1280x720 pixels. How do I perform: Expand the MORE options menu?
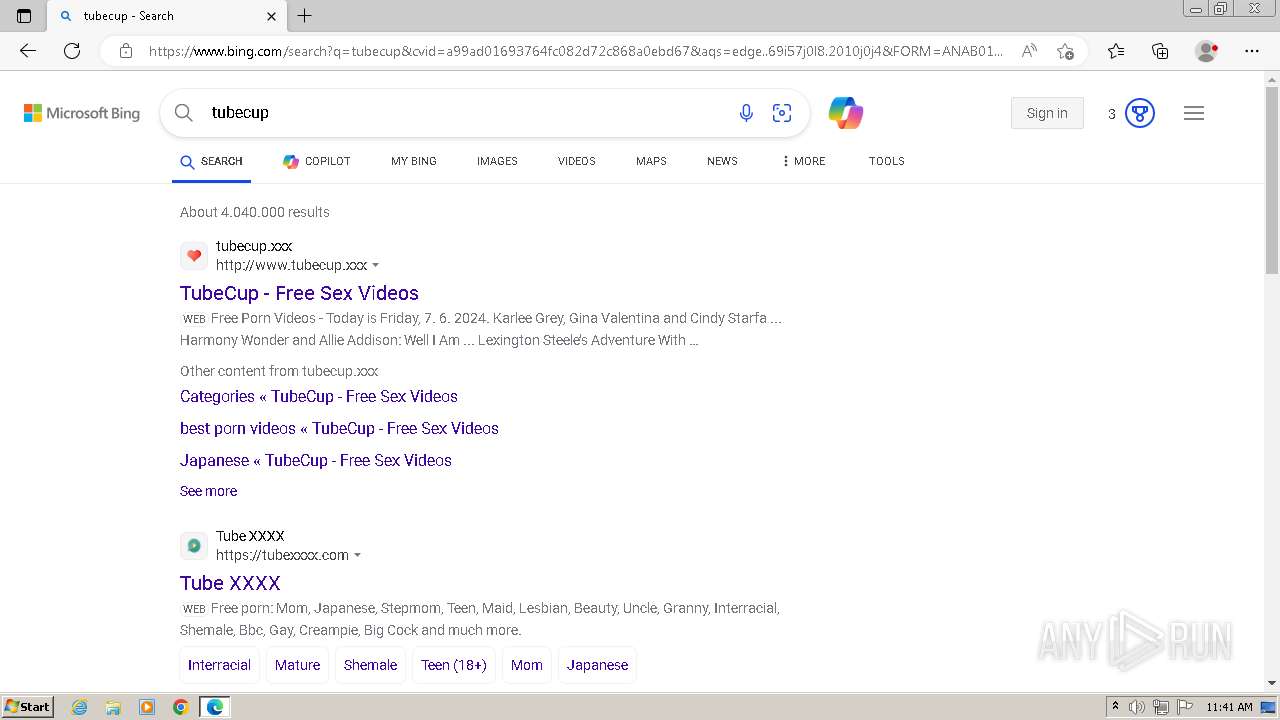click(803, 161)
